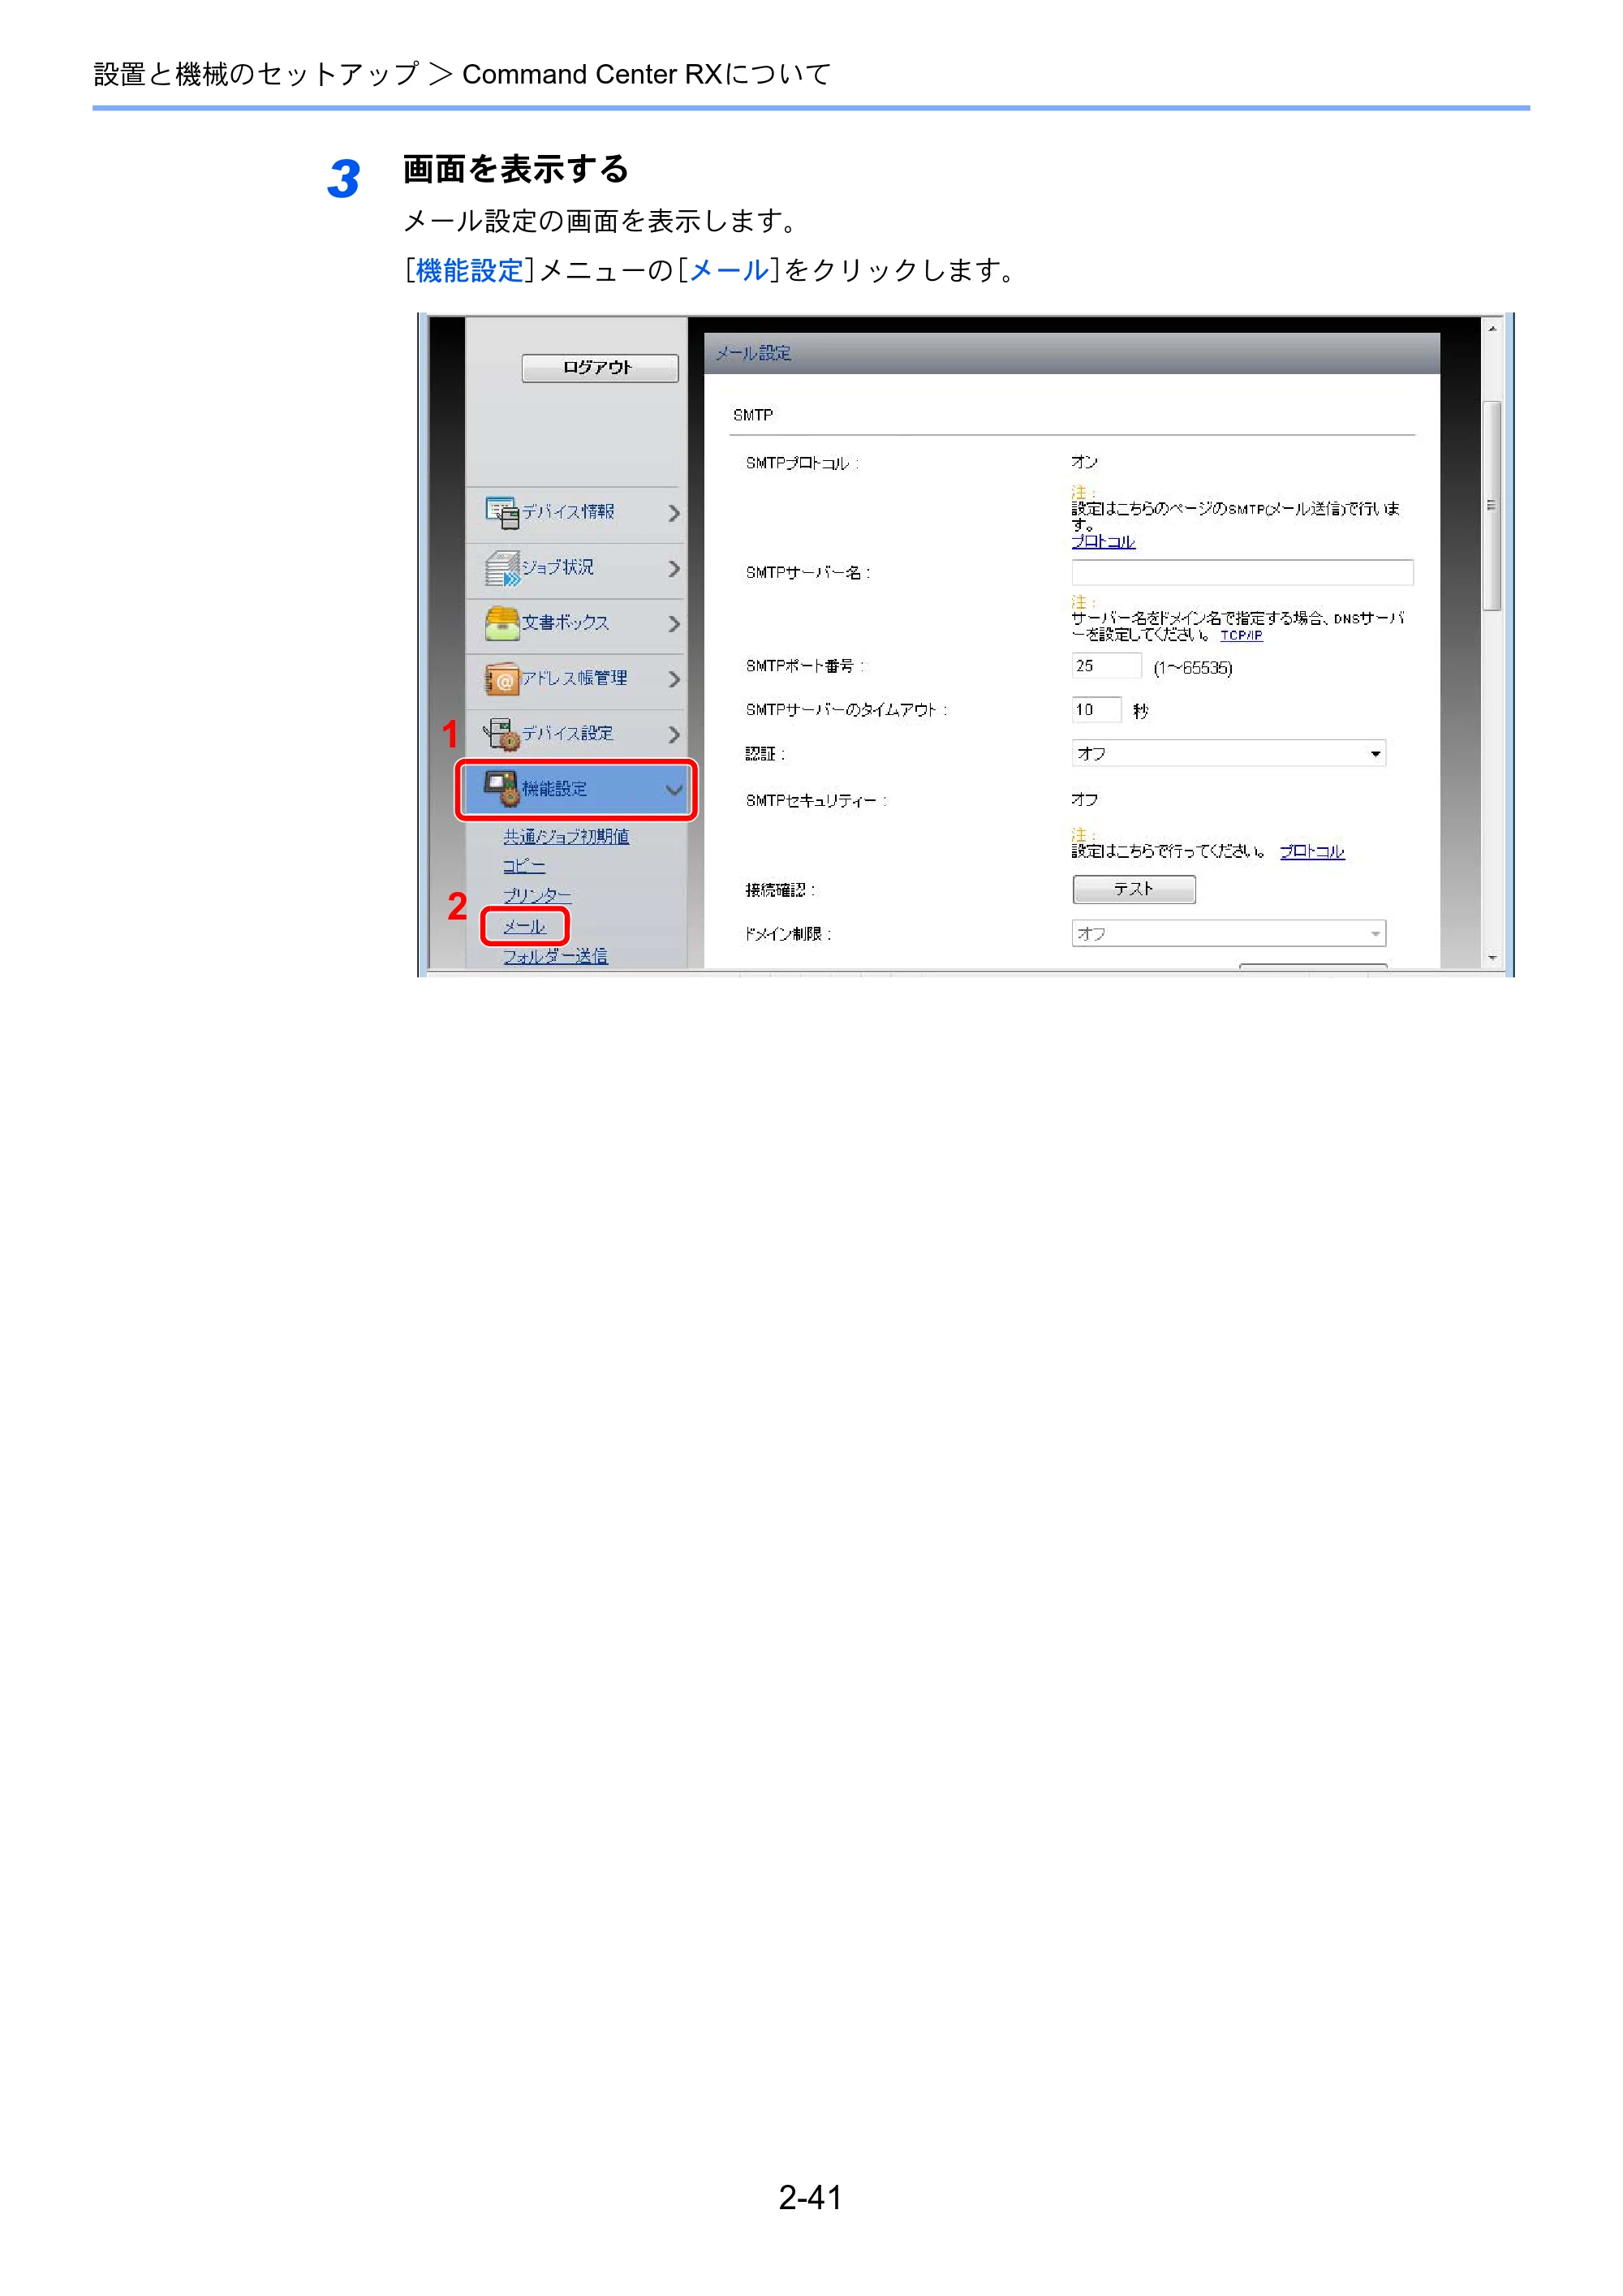The image size is (1623, 2296).
Task: Click the 機能設定 function settings icon
Action: [502, 789]
